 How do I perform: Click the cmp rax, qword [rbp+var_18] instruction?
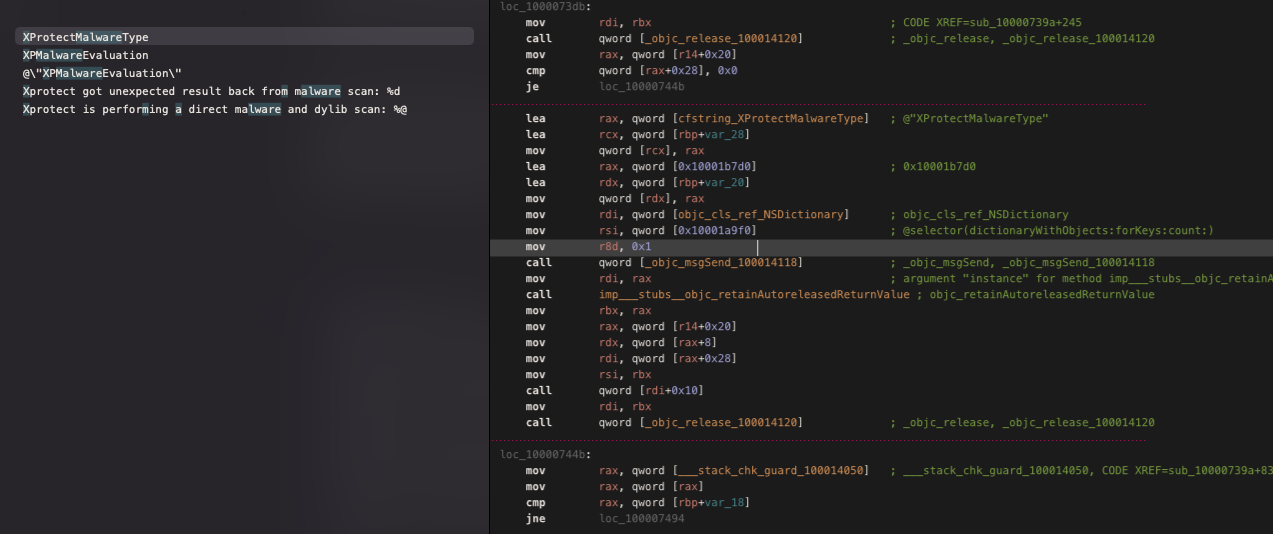[x=638, y=502]
